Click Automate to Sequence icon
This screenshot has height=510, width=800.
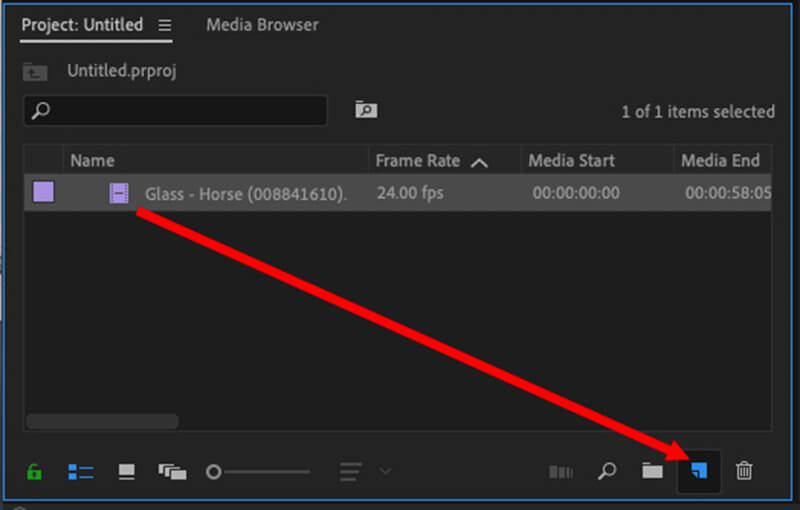click(x=561, y=472)
